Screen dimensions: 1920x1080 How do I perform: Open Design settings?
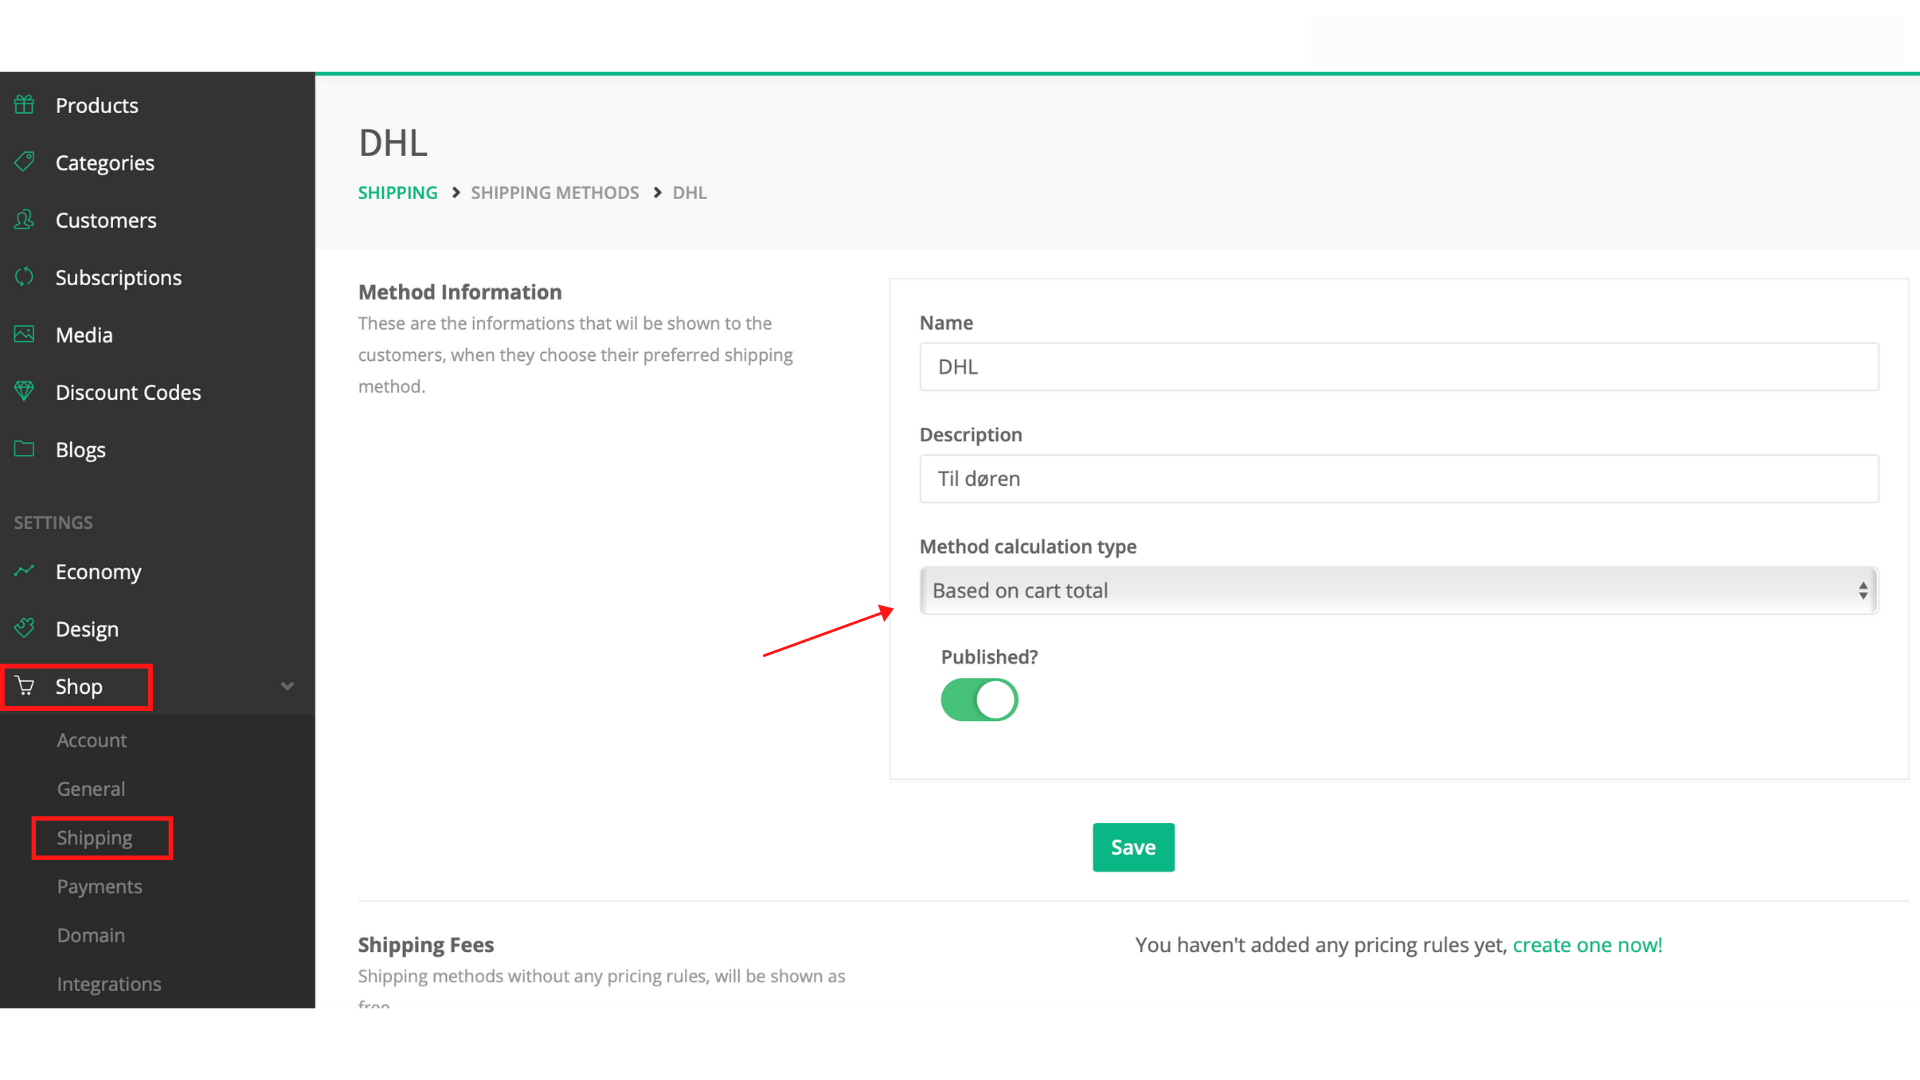pyautogui.click(x=87, y=629)
